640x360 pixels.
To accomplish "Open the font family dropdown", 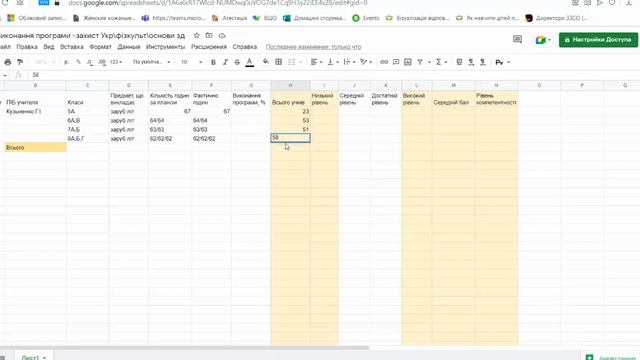I will [x=151, y=62].
